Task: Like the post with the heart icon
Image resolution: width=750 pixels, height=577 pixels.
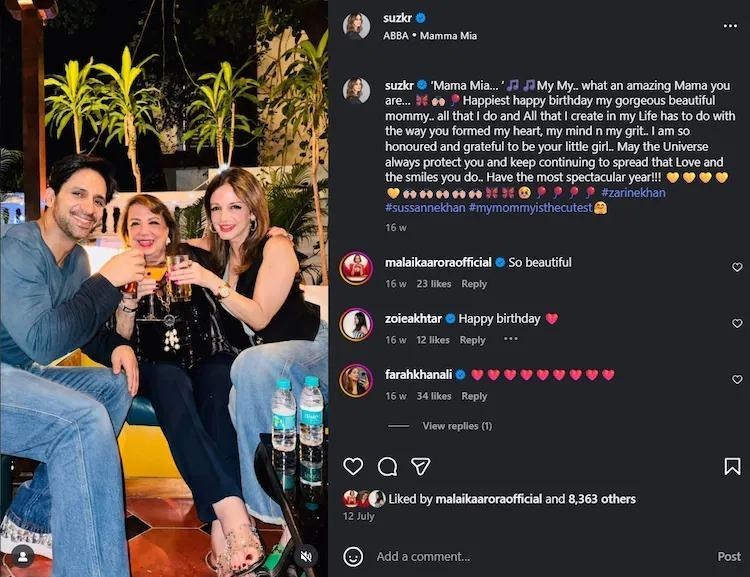Action: tap(353, 466)
